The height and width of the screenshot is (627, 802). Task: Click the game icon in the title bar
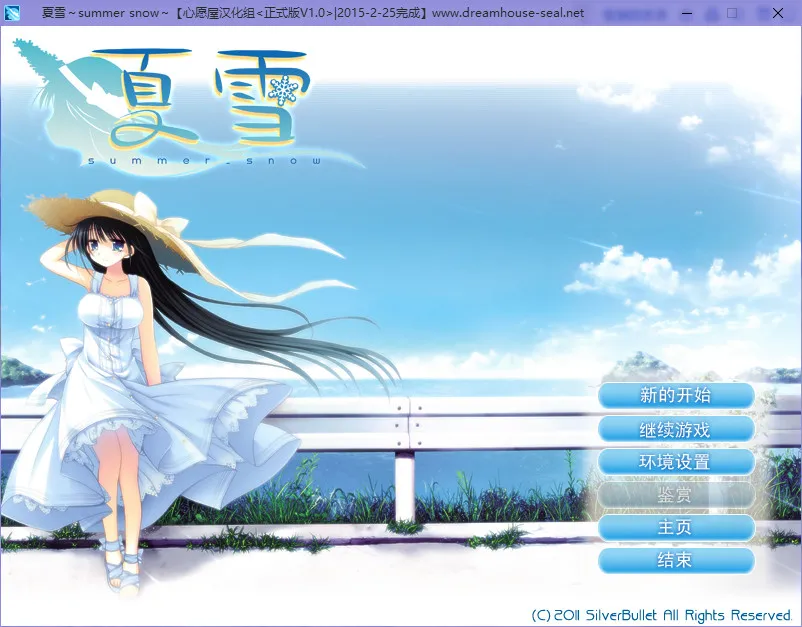[15, 13]
